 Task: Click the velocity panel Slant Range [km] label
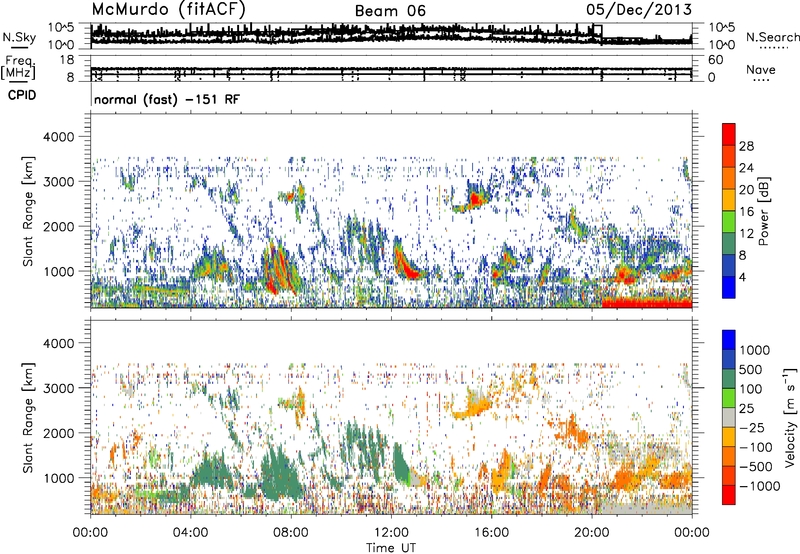click(28, 417)
